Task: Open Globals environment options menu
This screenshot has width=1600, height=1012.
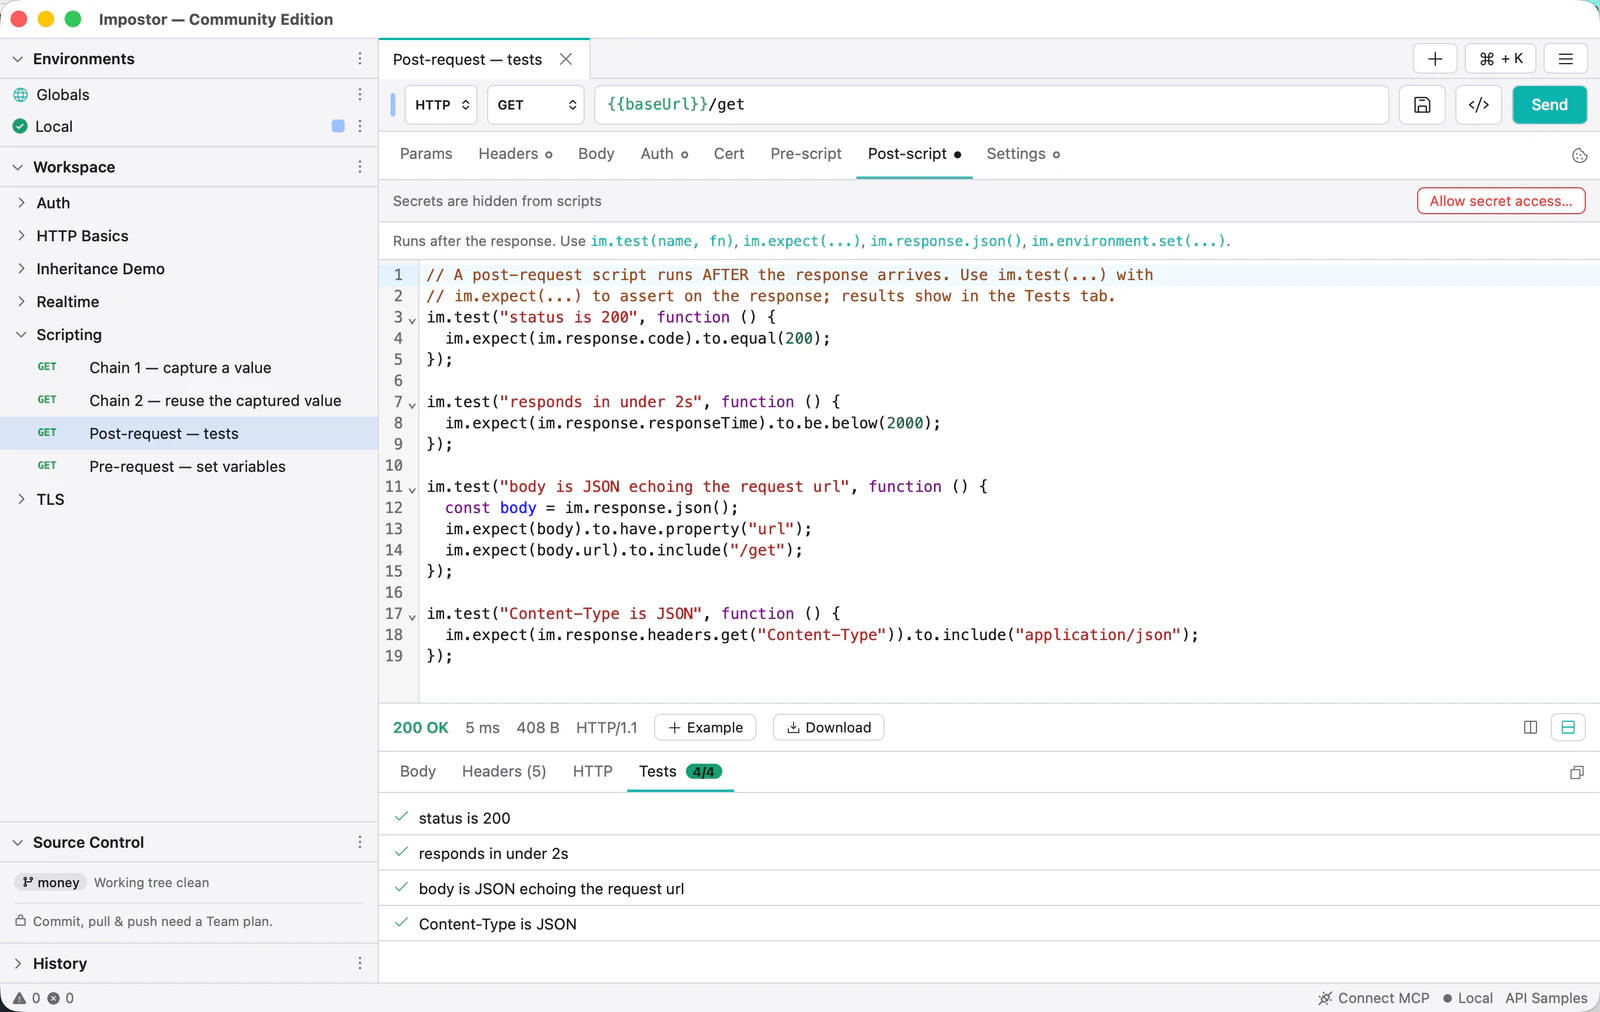Action: [360, 94]
